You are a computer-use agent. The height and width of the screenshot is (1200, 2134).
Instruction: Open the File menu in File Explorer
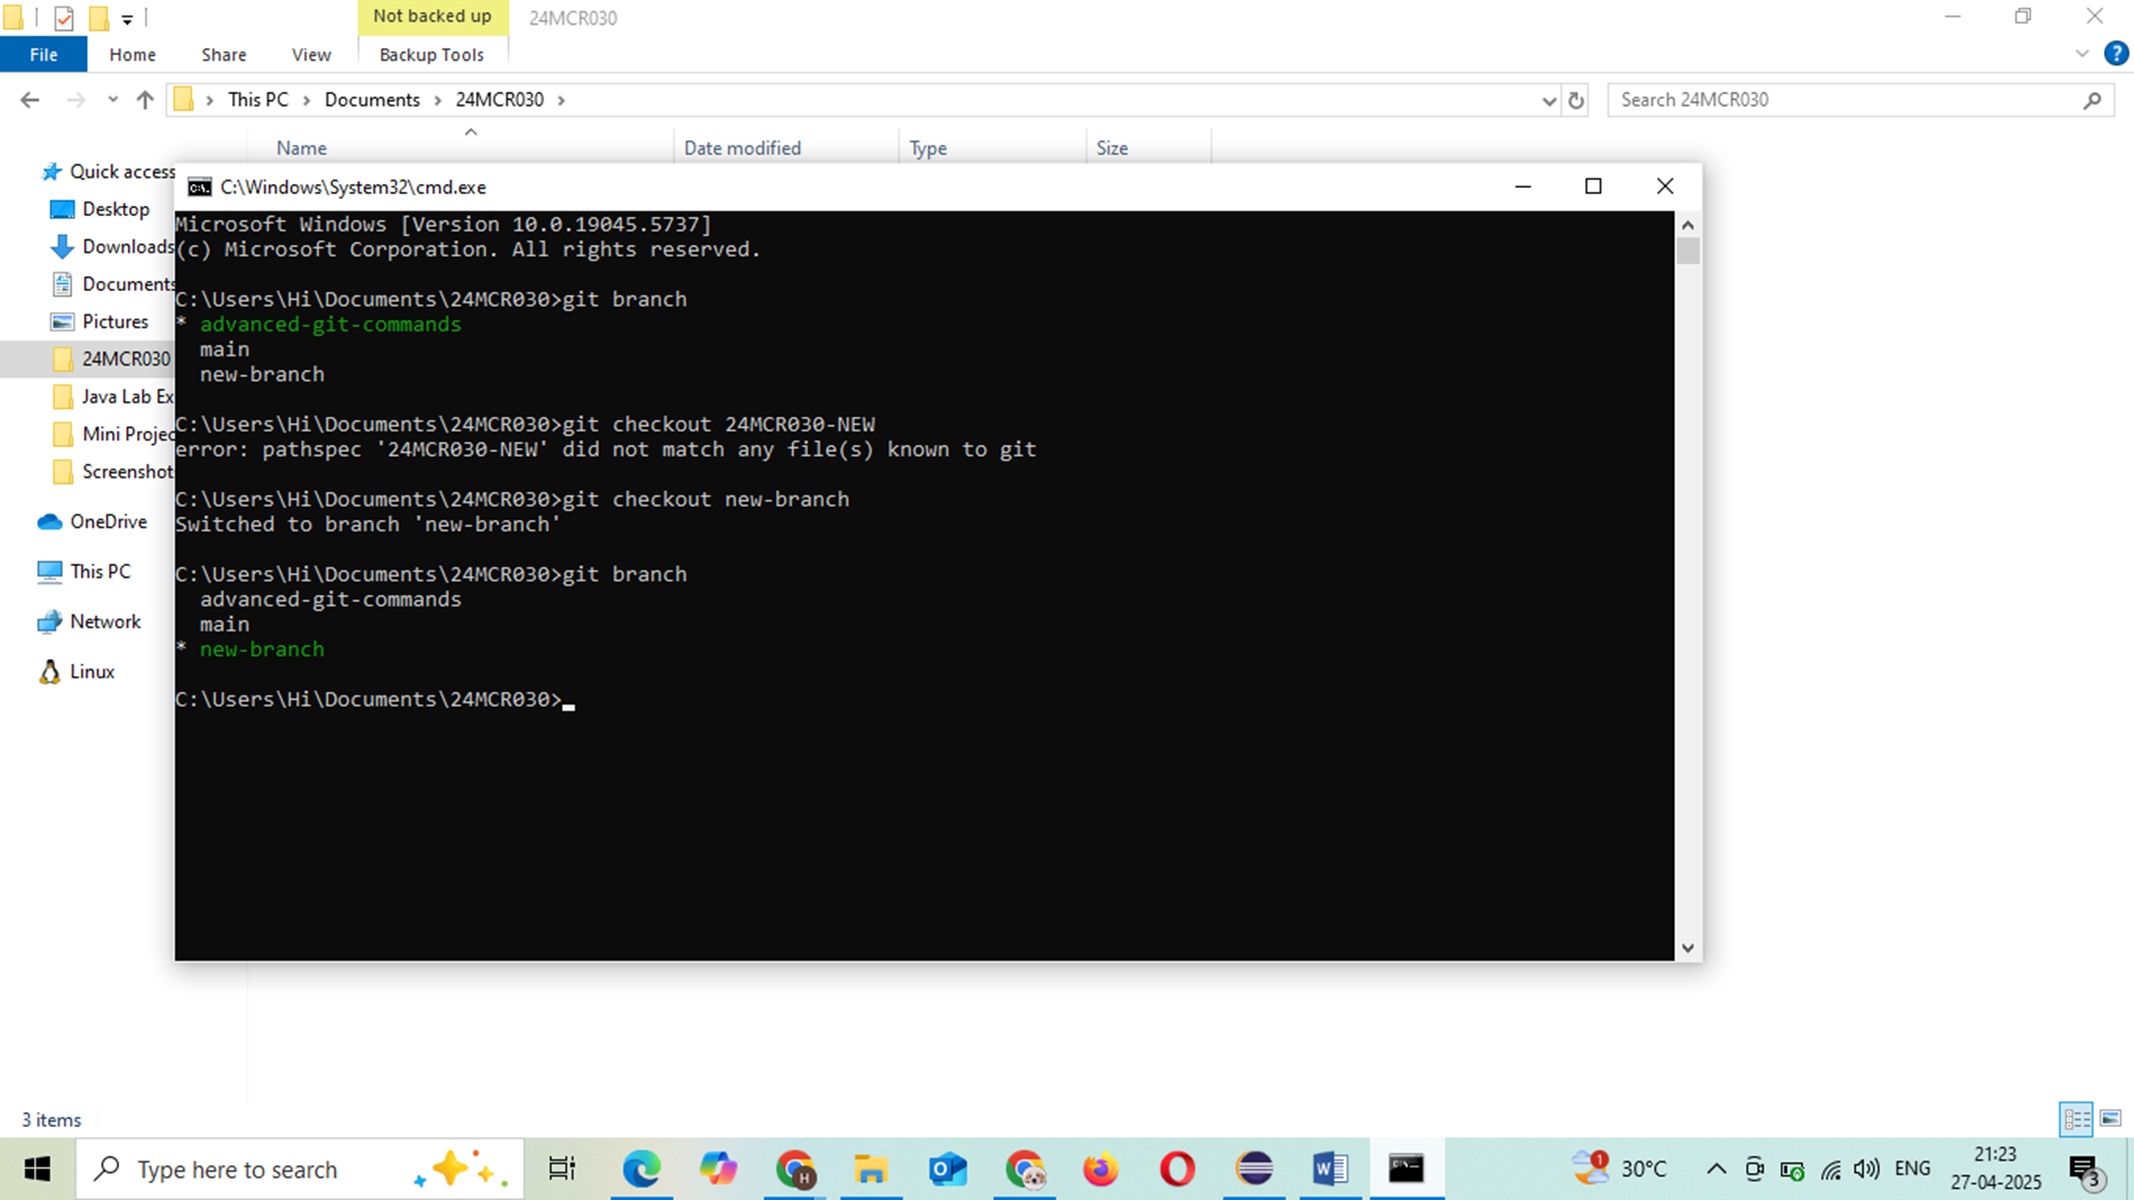(x=43, y=55)
